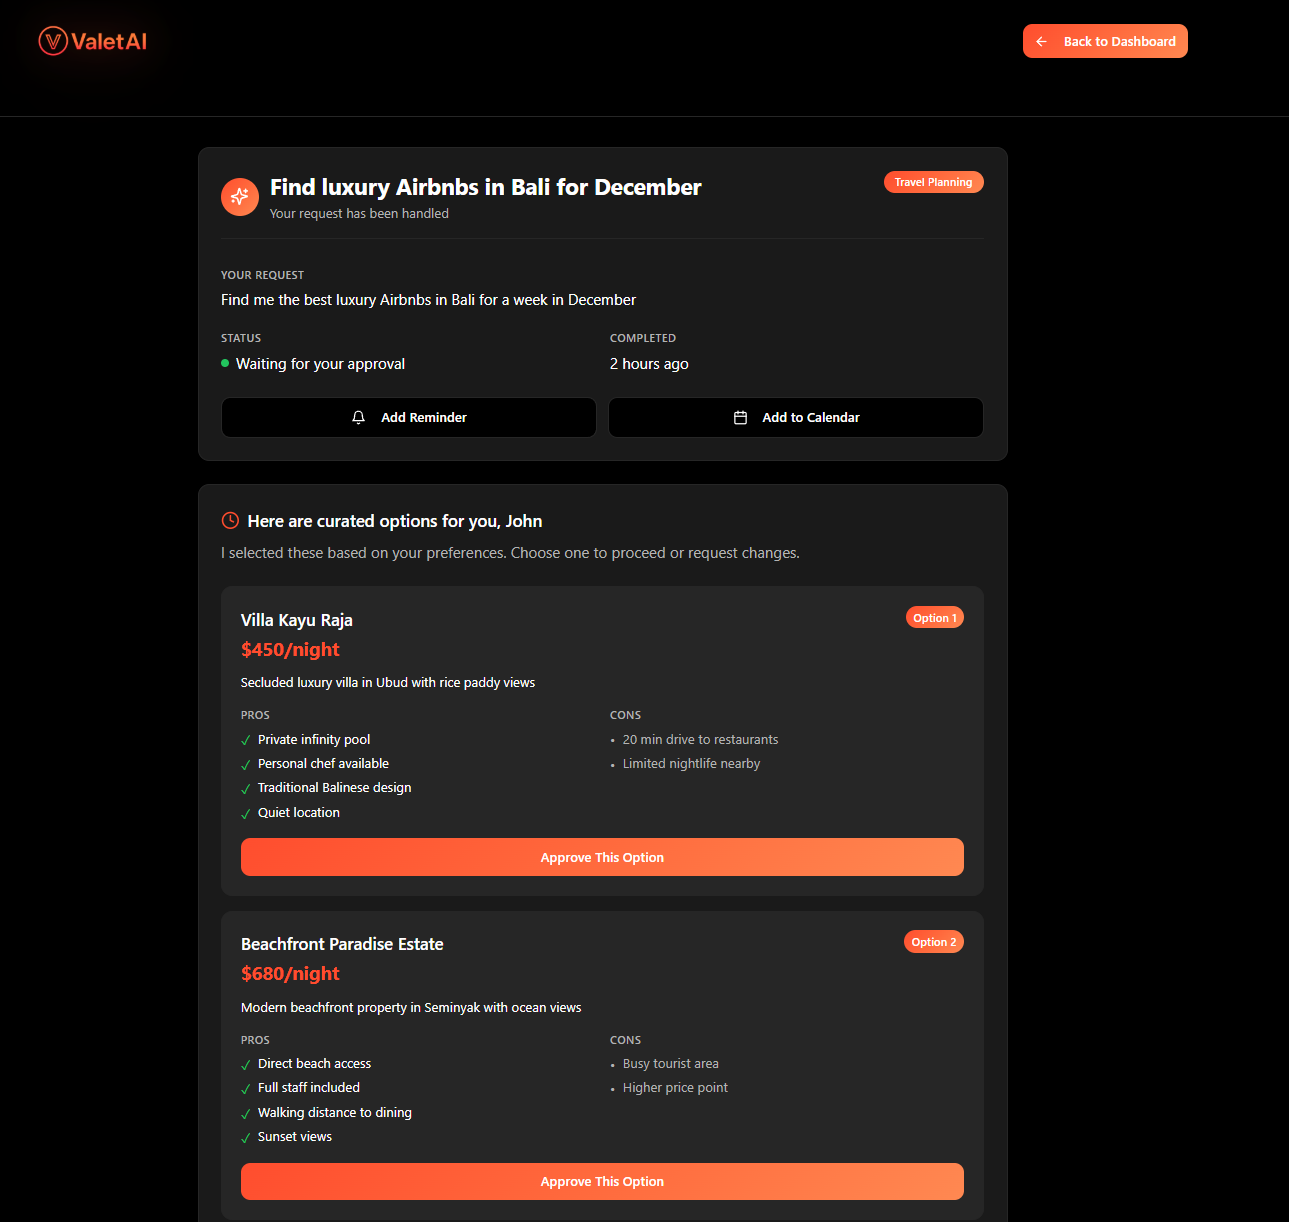
Task: Open Back to Dashboard
Action: point(1105,41)
